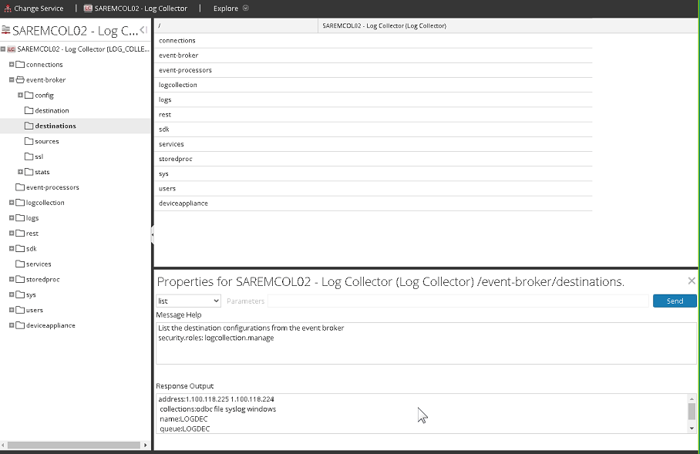Click the services folder icon
700x454 pixels.
click(x=20, y=264)
